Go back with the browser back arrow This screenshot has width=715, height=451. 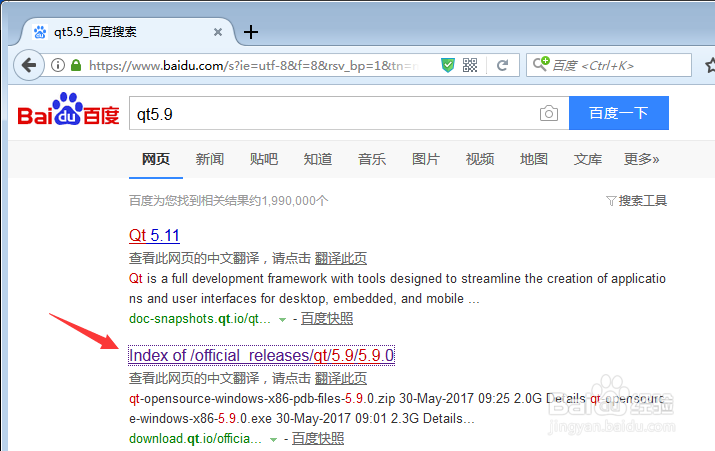pos(29,65)
